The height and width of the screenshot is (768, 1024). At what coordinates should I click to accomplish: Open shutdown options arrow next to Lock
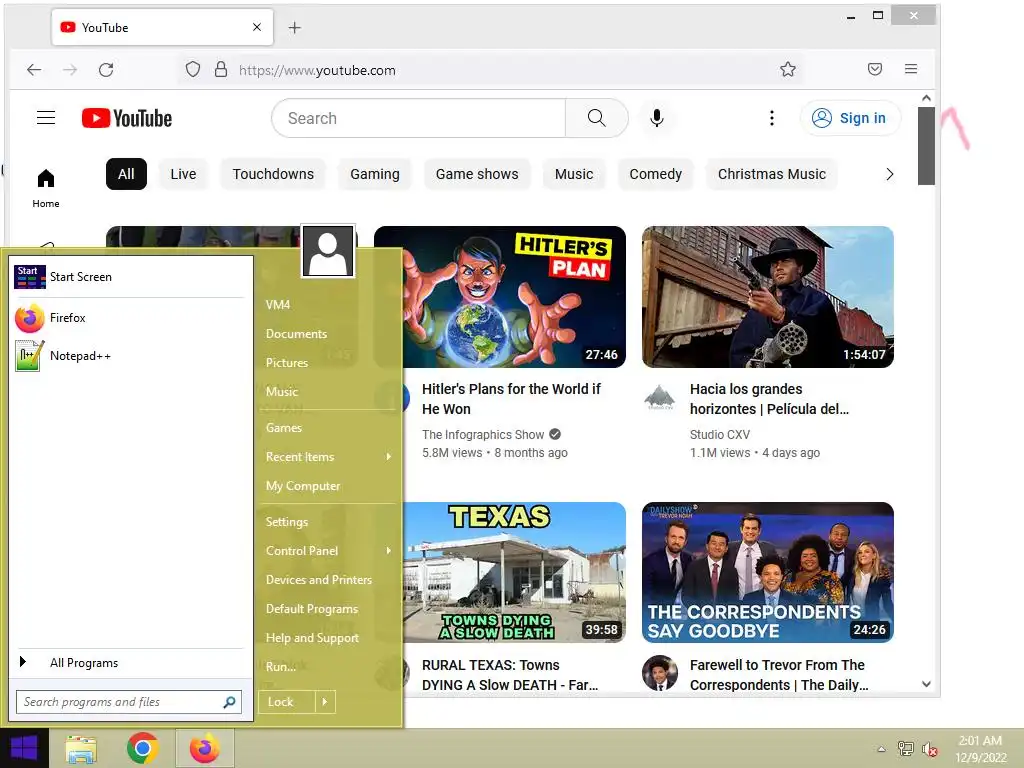click(x=325, y=702)
